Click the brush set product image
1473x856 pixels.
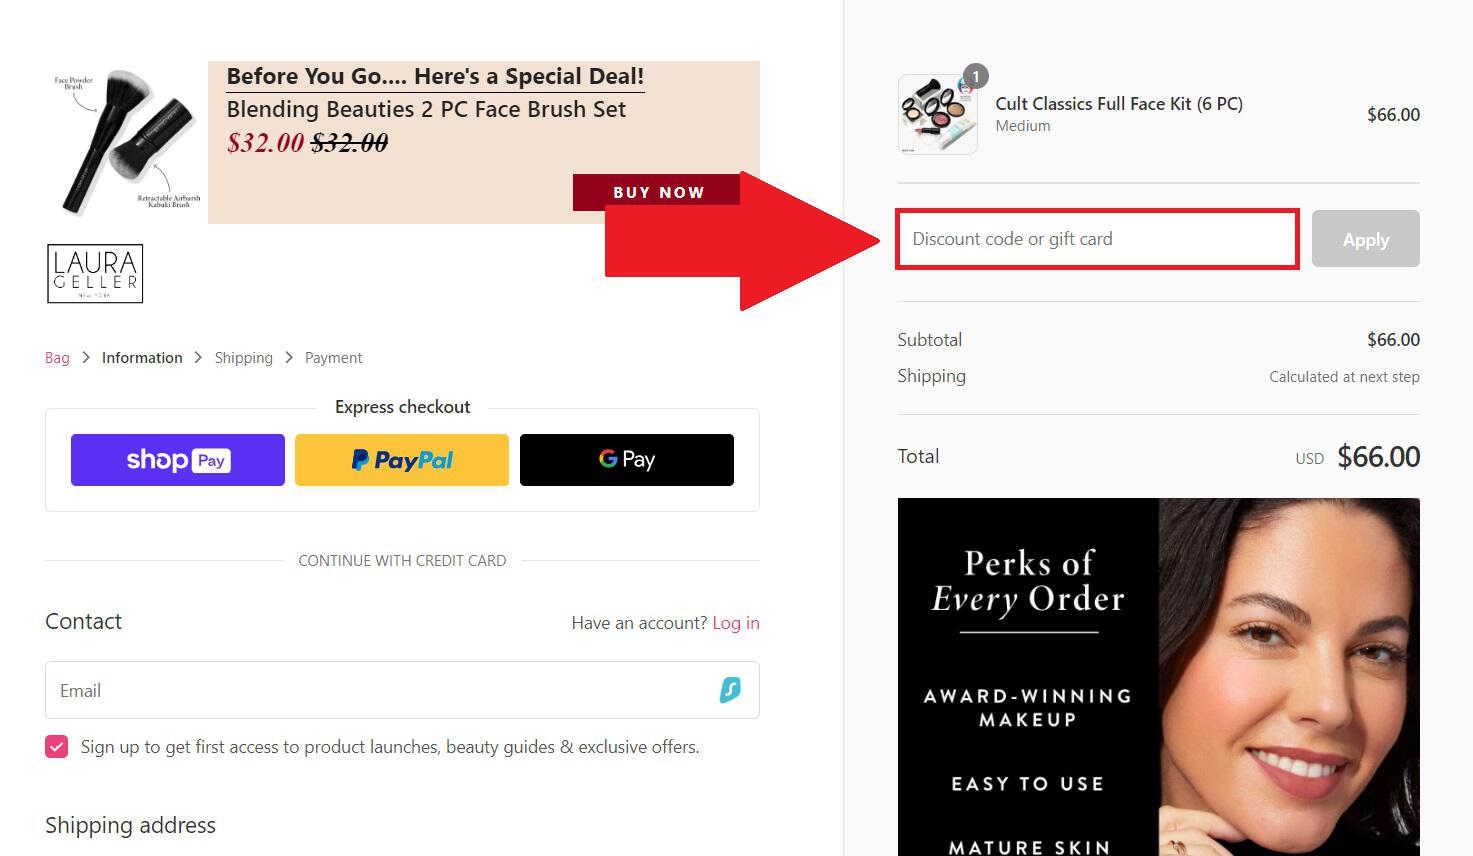pos(127,141)
